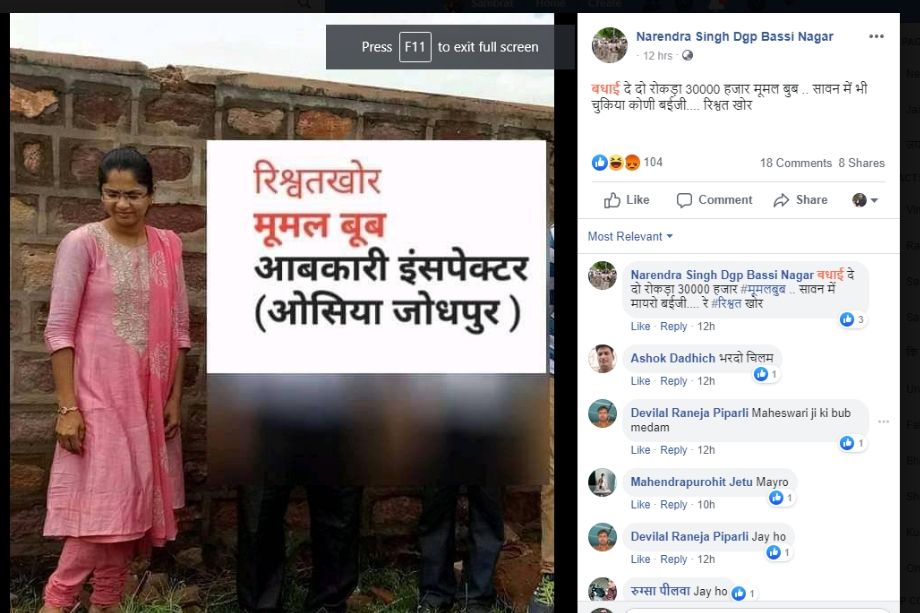Open options dots beside Devilal's Maheswari comment

[884, 421]
